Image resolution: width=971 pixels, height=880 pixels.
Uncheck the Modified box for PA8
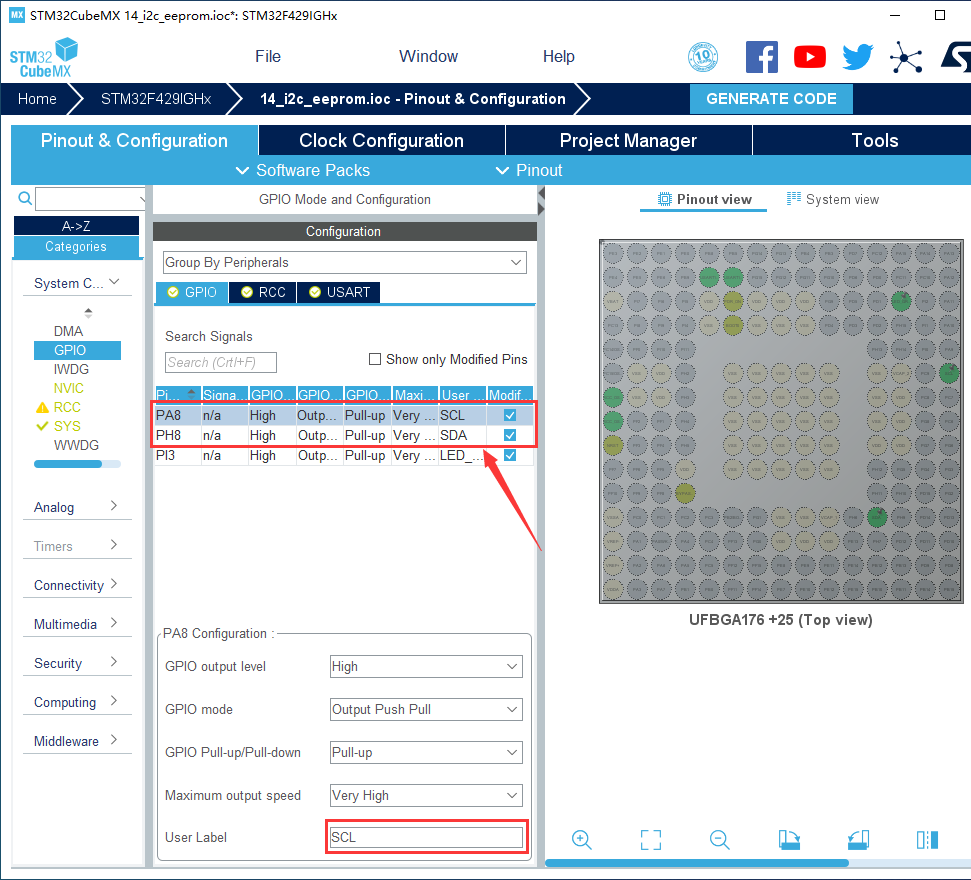point(510,415)
